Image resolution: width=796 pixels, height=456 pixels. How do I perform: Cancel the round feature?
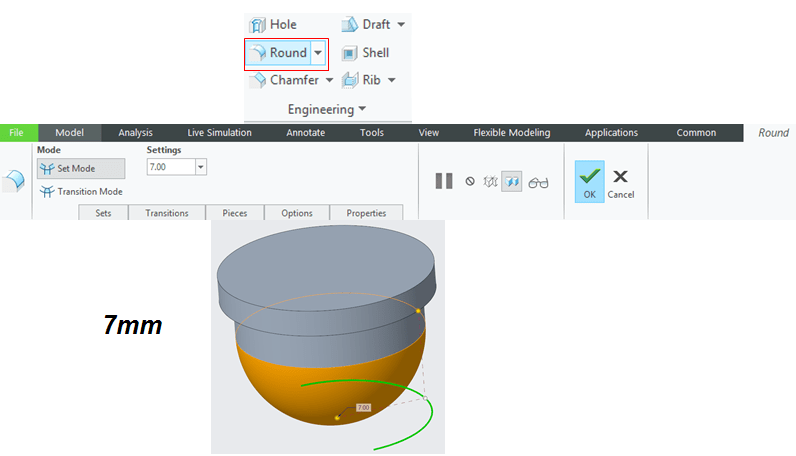click(621, 182)
